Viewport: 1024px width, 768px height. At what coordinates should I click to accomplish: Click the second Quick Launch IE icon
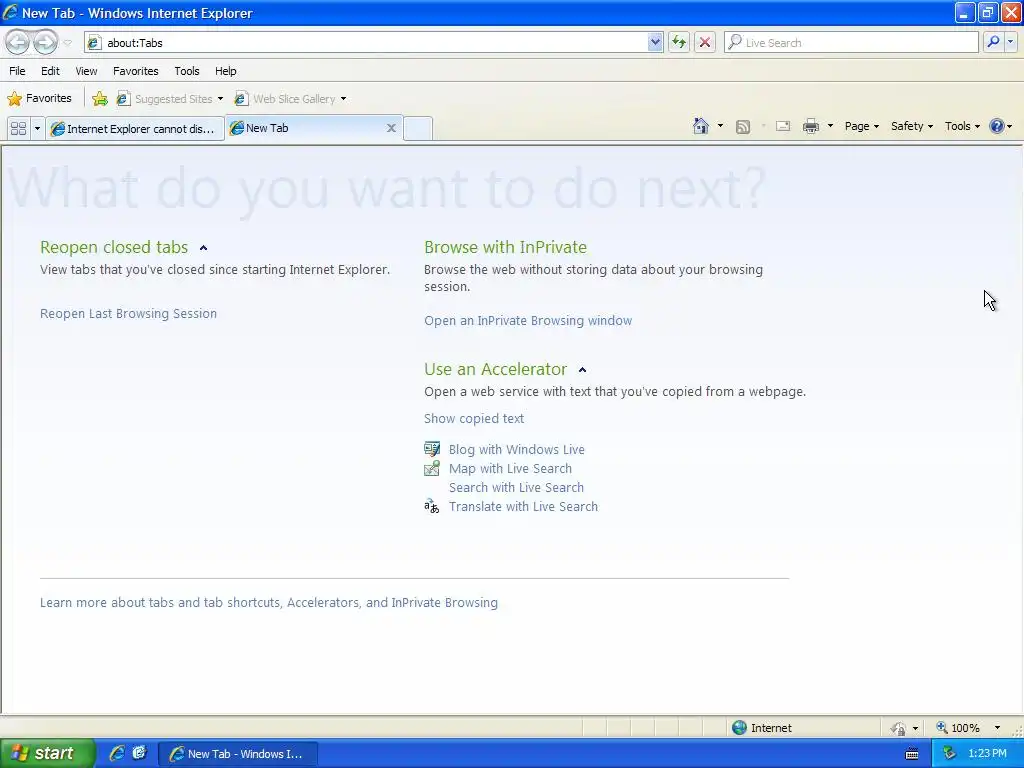[x=139, y=753]
